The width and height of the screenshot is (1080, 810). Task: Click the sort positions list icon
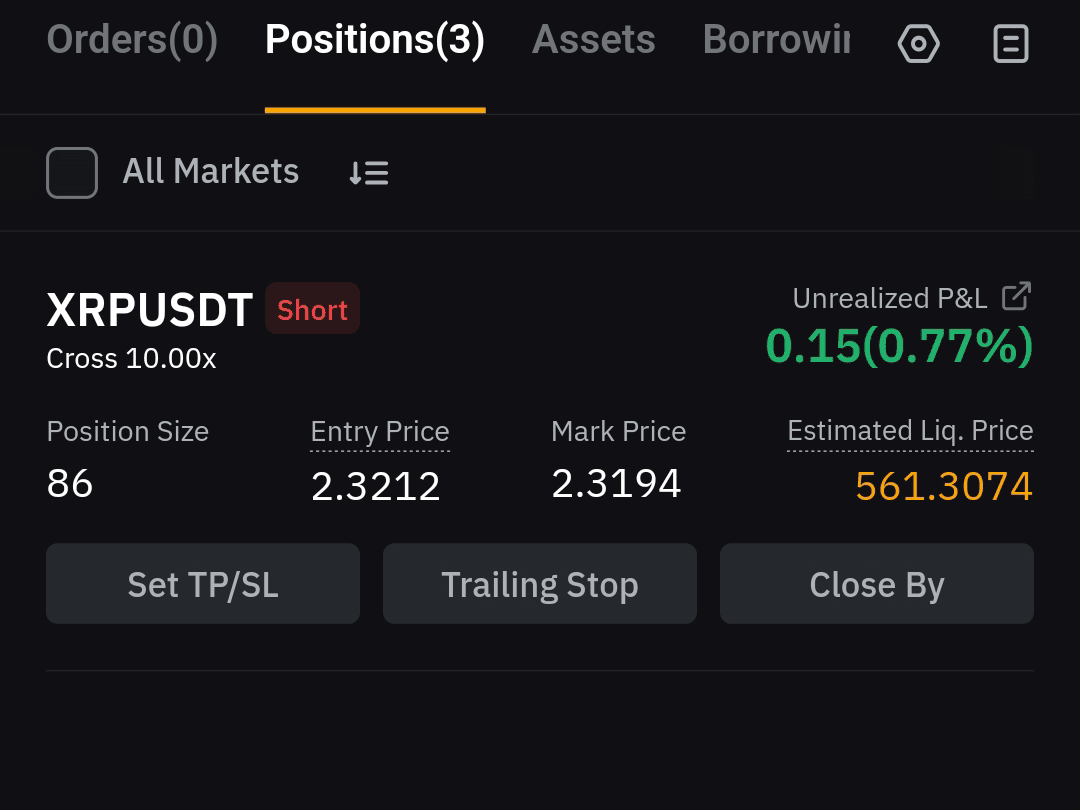coord(368,173)
